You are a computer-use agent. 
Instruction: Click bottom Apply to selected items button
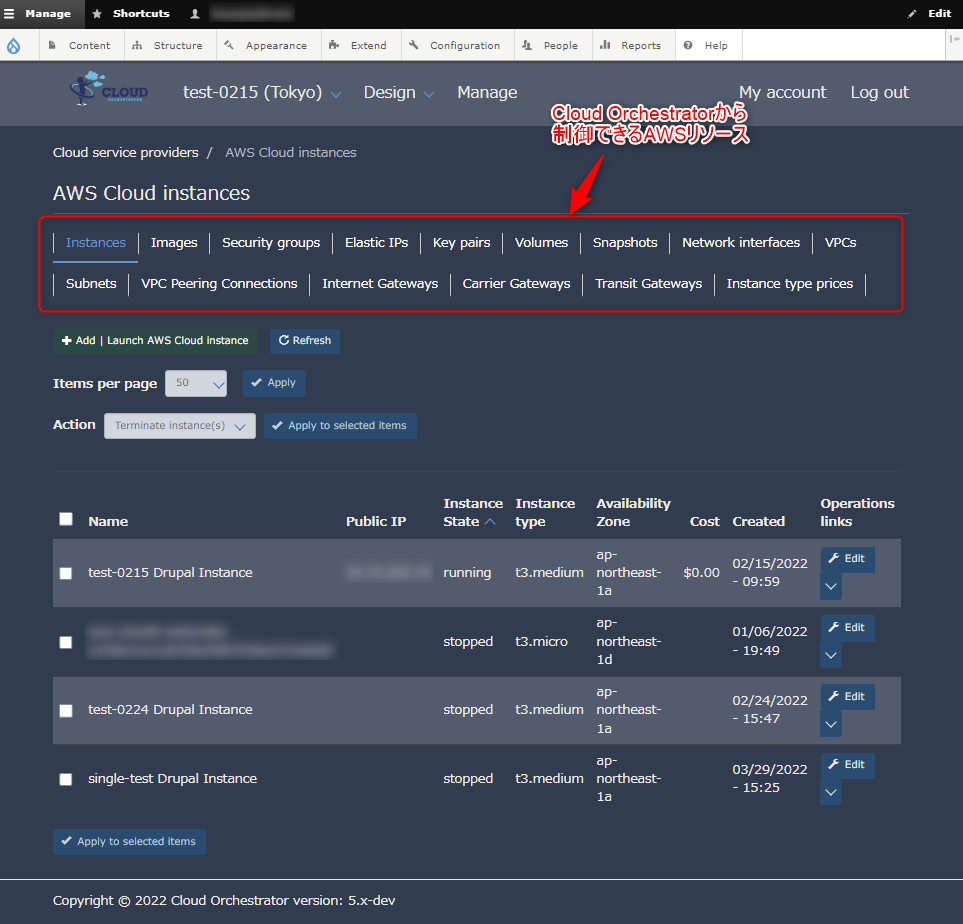click(x=129, y=842)
